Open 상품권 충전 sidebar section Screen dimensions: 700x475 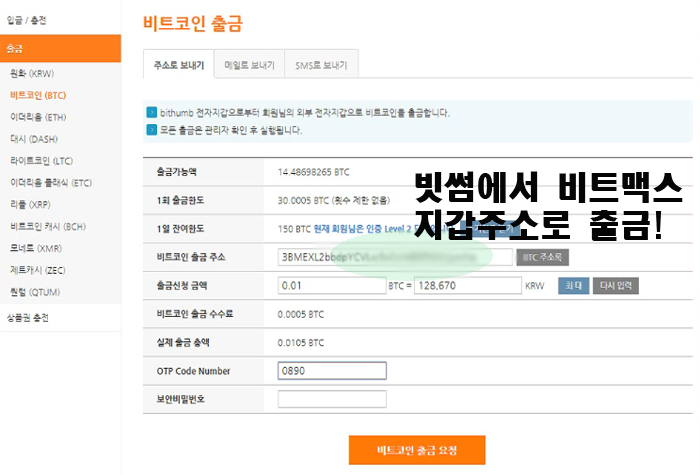(x=28, y=318)
